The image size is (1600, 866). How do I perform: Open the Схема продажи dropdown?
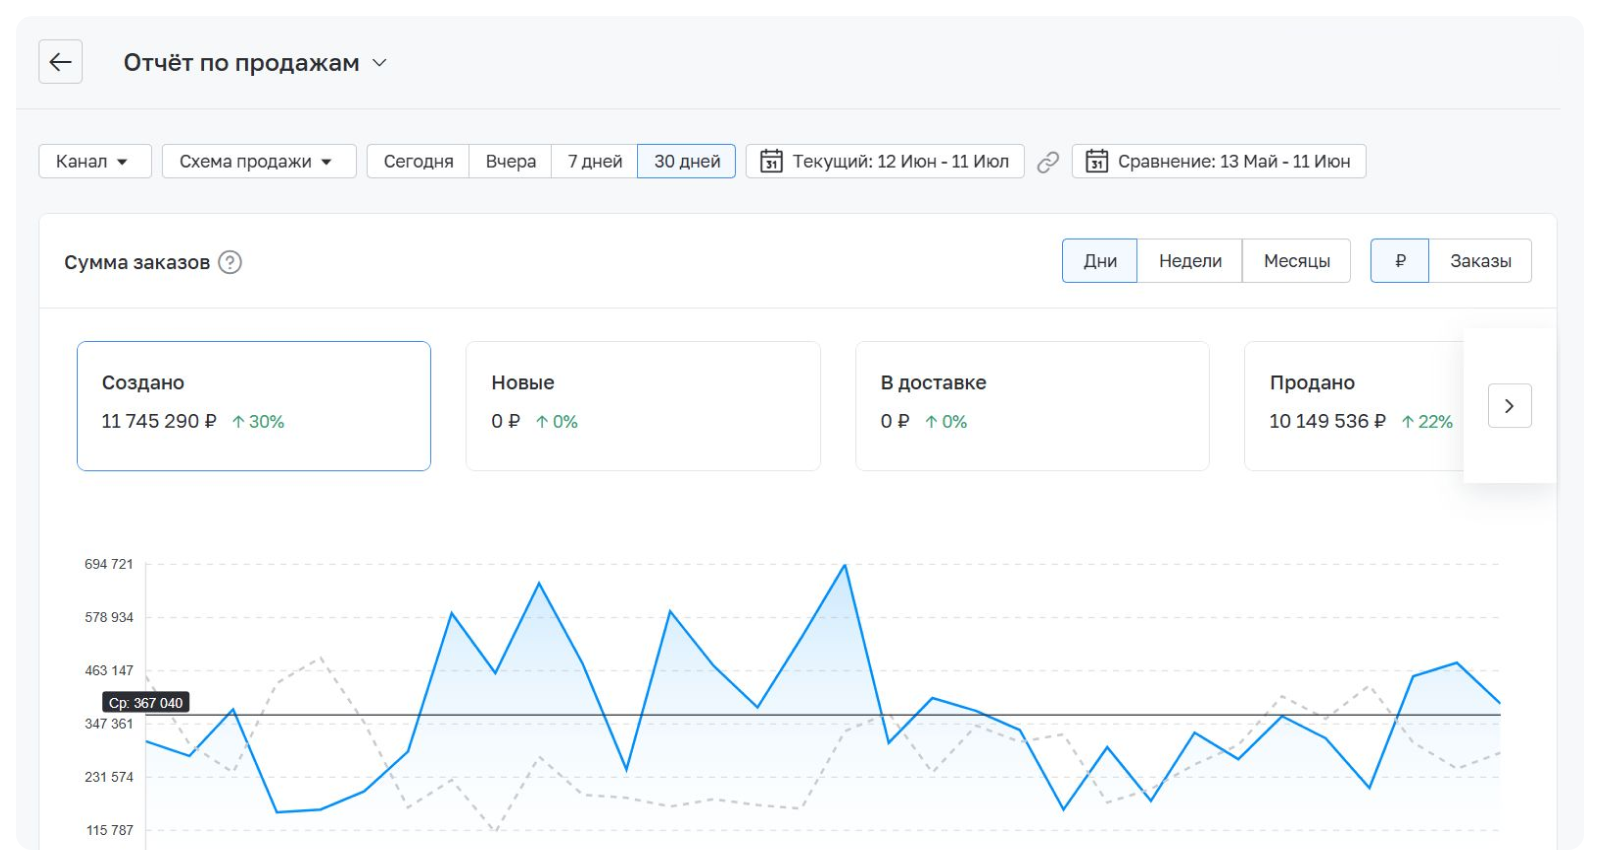tap(258, 162)
